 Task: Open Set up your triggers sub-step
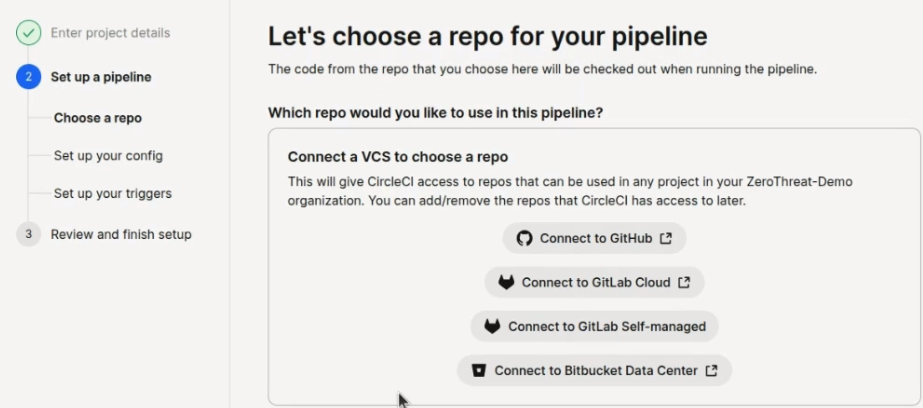pyautogui.click(x=112, y=194)
